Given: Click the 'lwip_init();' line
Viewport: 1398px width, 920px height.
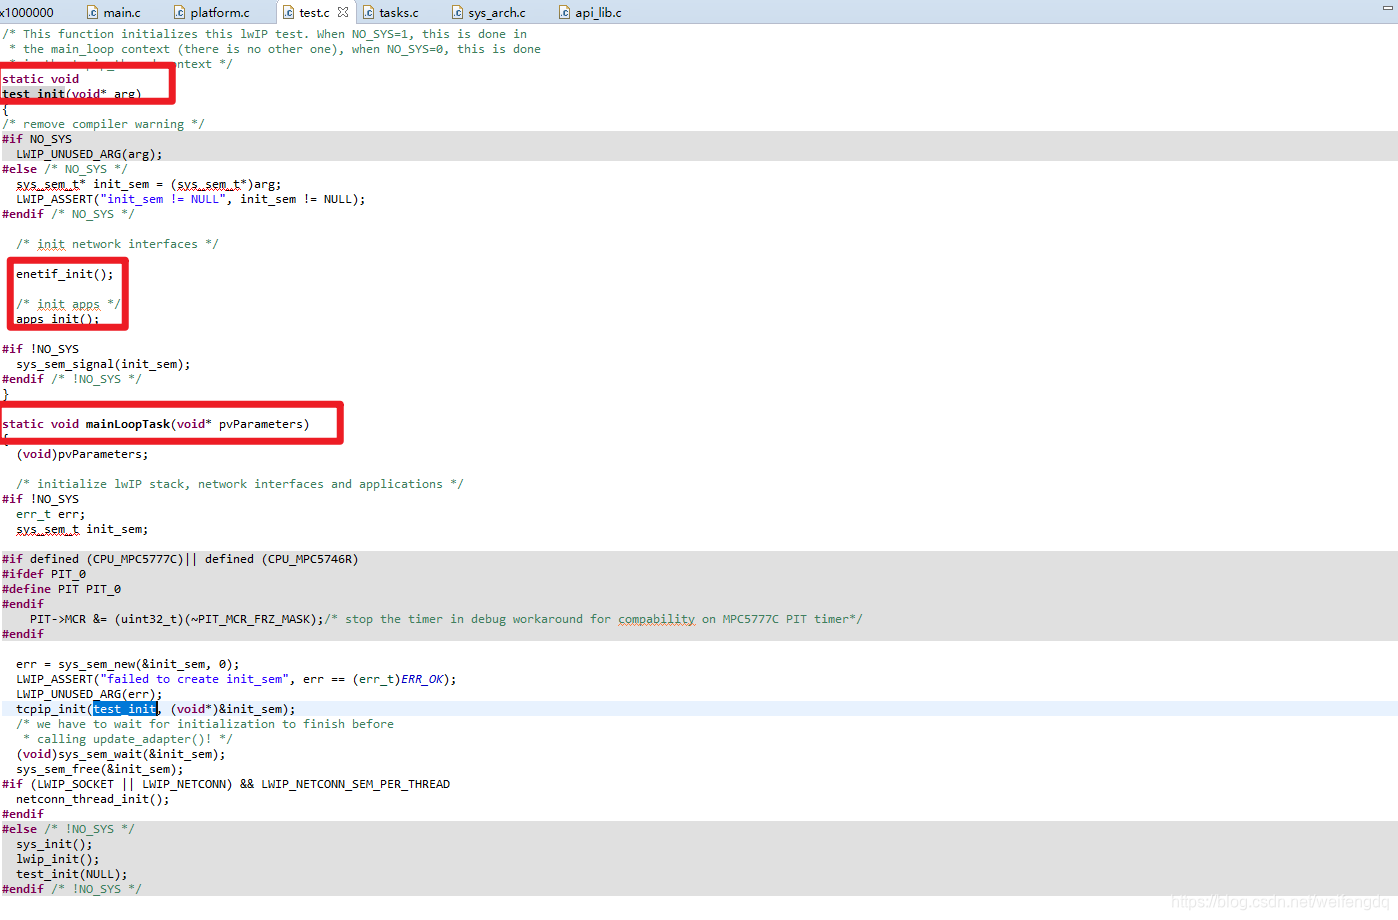Looking at the screenshot, I should click(58, 859).
